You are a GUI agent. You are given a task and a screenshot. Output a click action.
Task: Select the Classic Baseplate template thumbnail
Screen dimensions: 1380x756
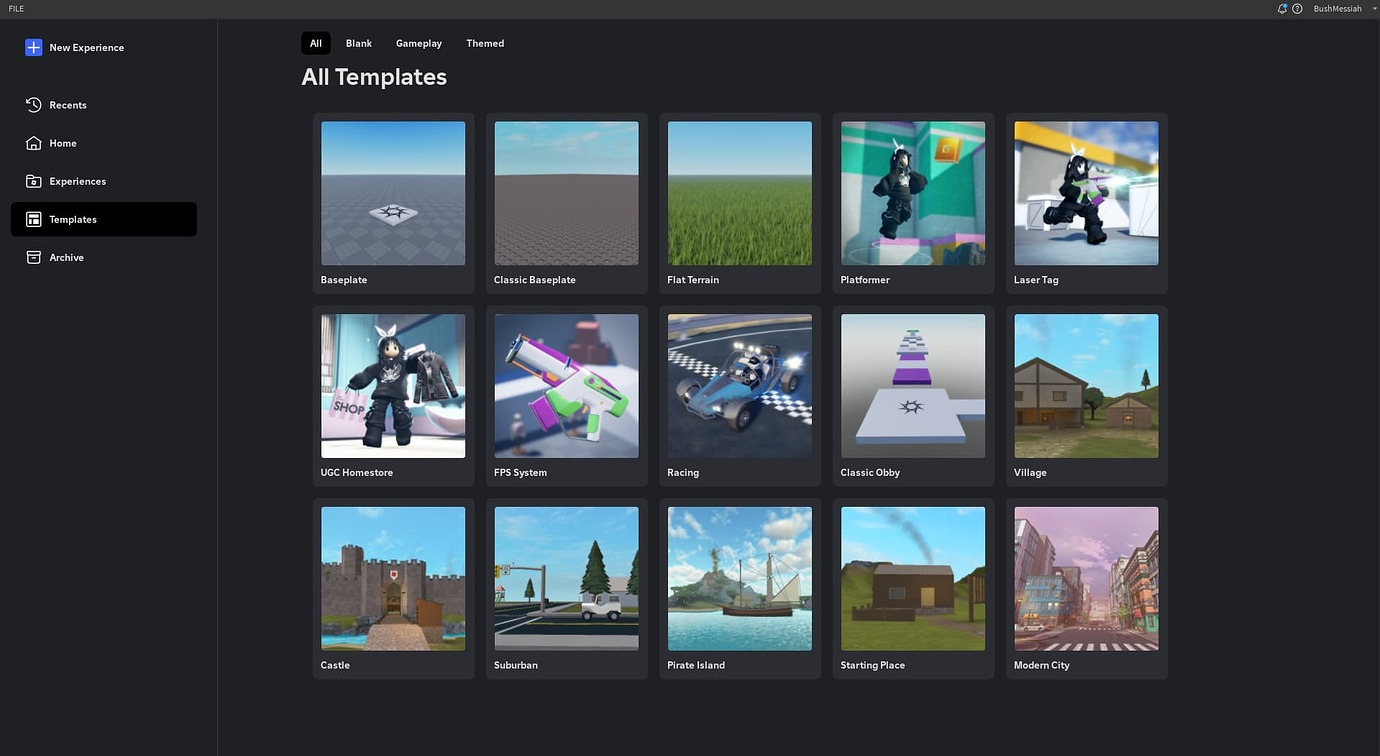566,193
